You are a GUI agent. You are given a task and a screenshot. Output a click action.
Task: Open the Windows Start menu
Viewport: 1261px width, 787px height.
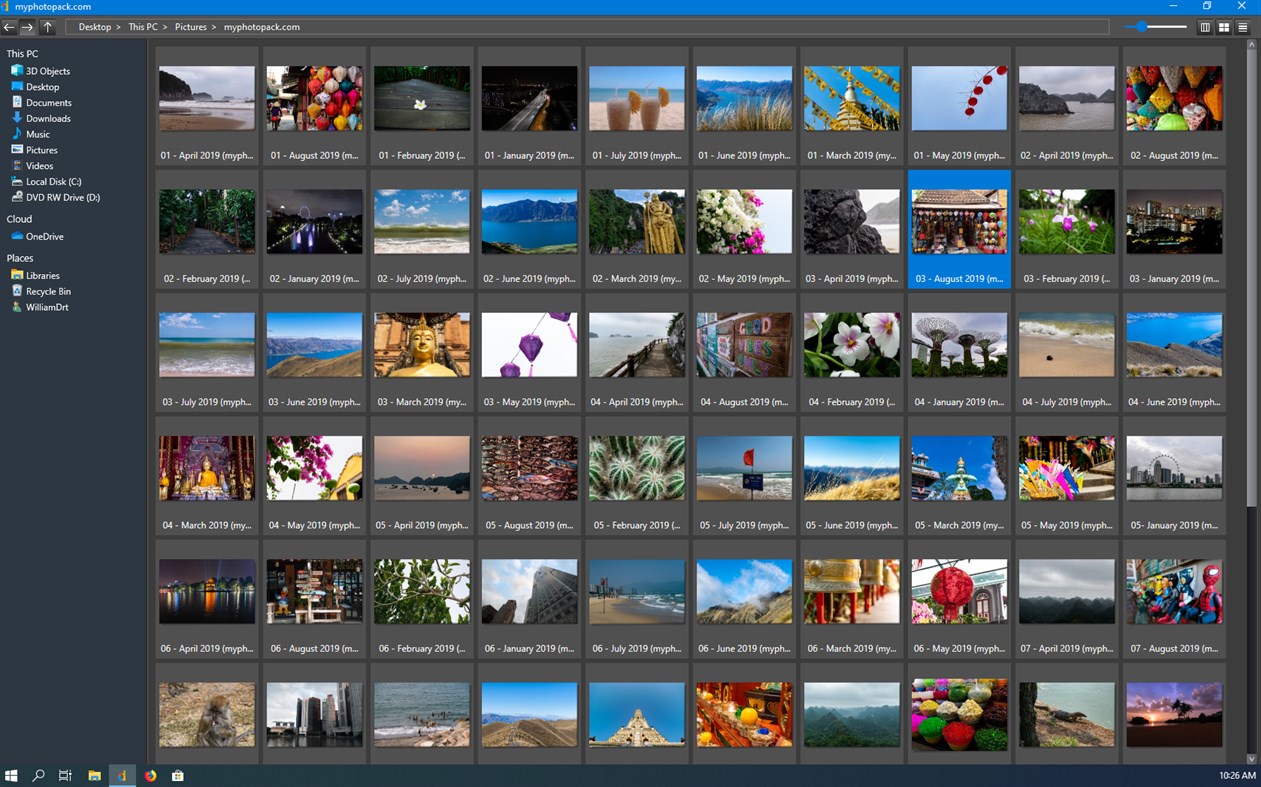pos(11,775)
